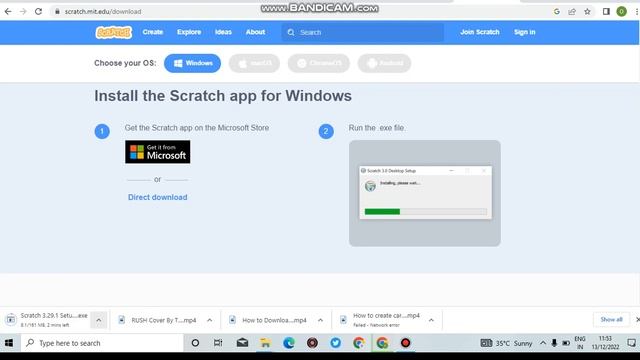
Task: Focus the Scratch search field
Action: pyautogui.click(x=362, y=32)
